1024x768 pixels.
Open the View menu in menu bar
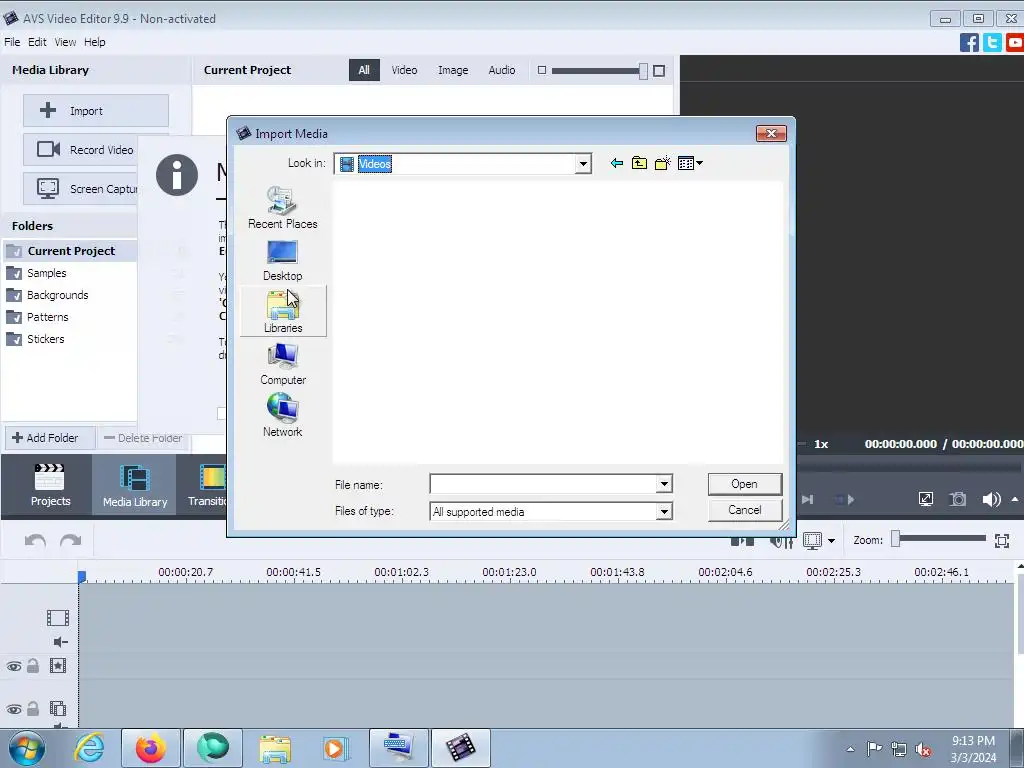65,42
